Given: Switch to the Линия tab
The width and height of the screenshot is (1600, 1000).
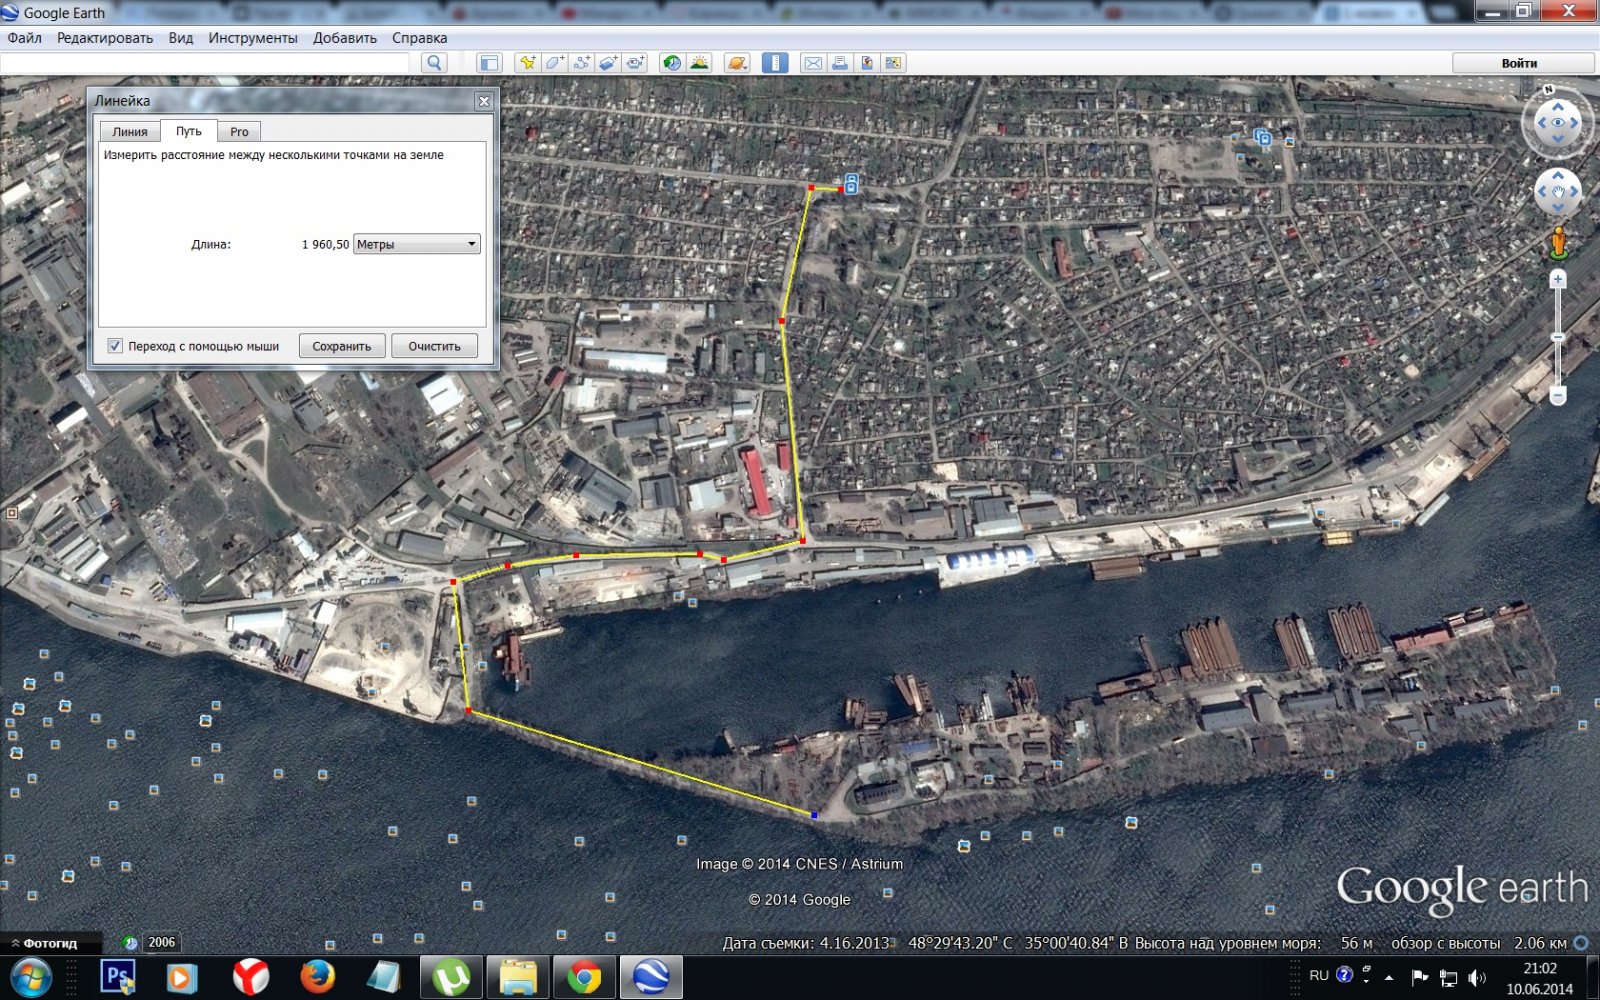Looking at the screenshot, I should tap(130, 131).
